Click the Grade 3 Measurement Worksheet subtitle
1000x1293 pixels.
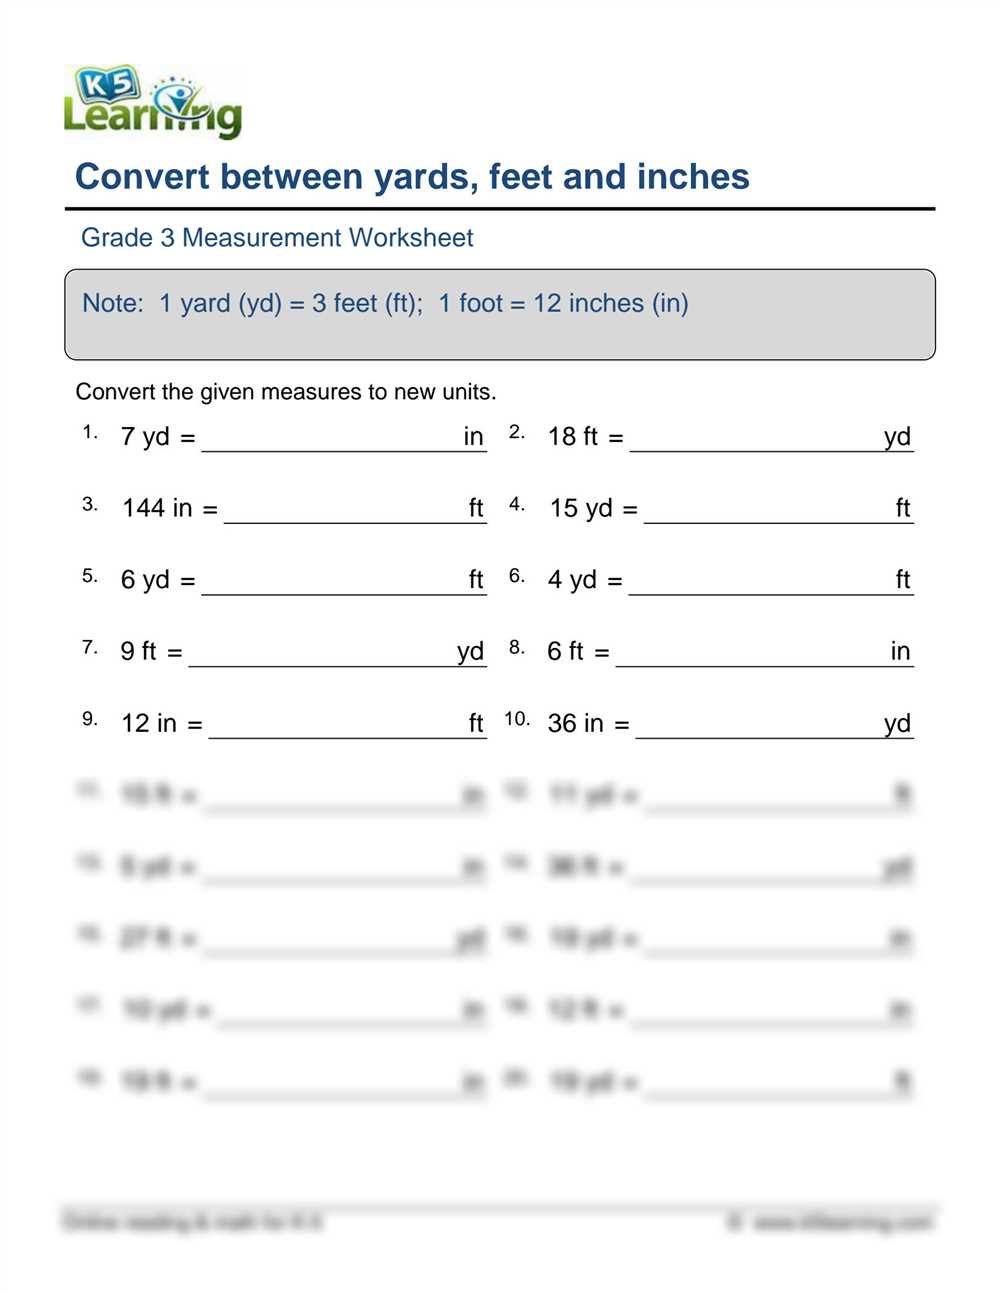pyautogui.click(x=277, y=238)
